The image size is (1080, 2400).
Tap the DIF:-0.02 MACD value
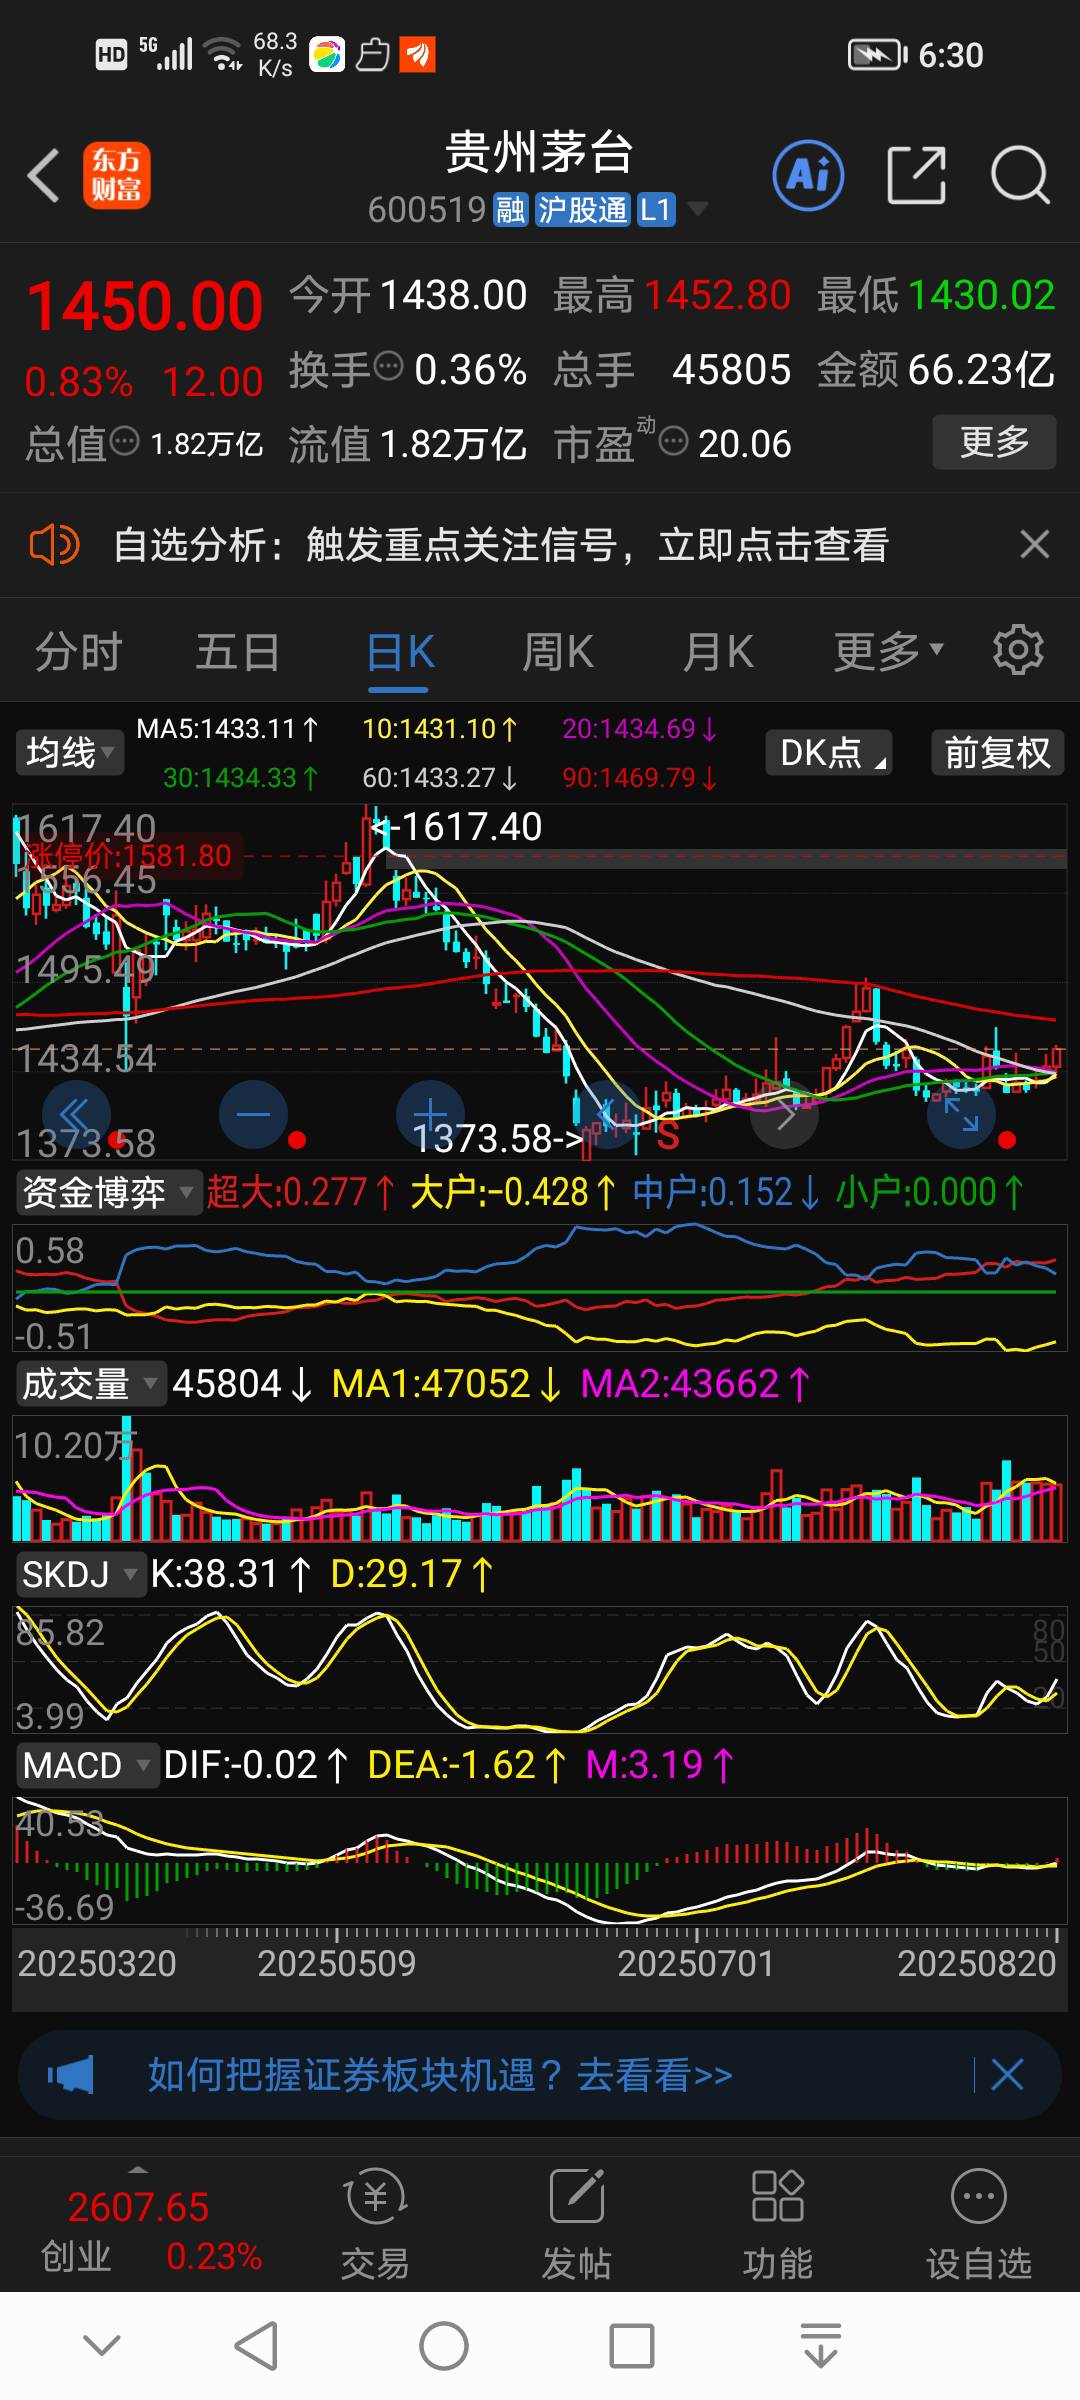tap(254, 1765)
